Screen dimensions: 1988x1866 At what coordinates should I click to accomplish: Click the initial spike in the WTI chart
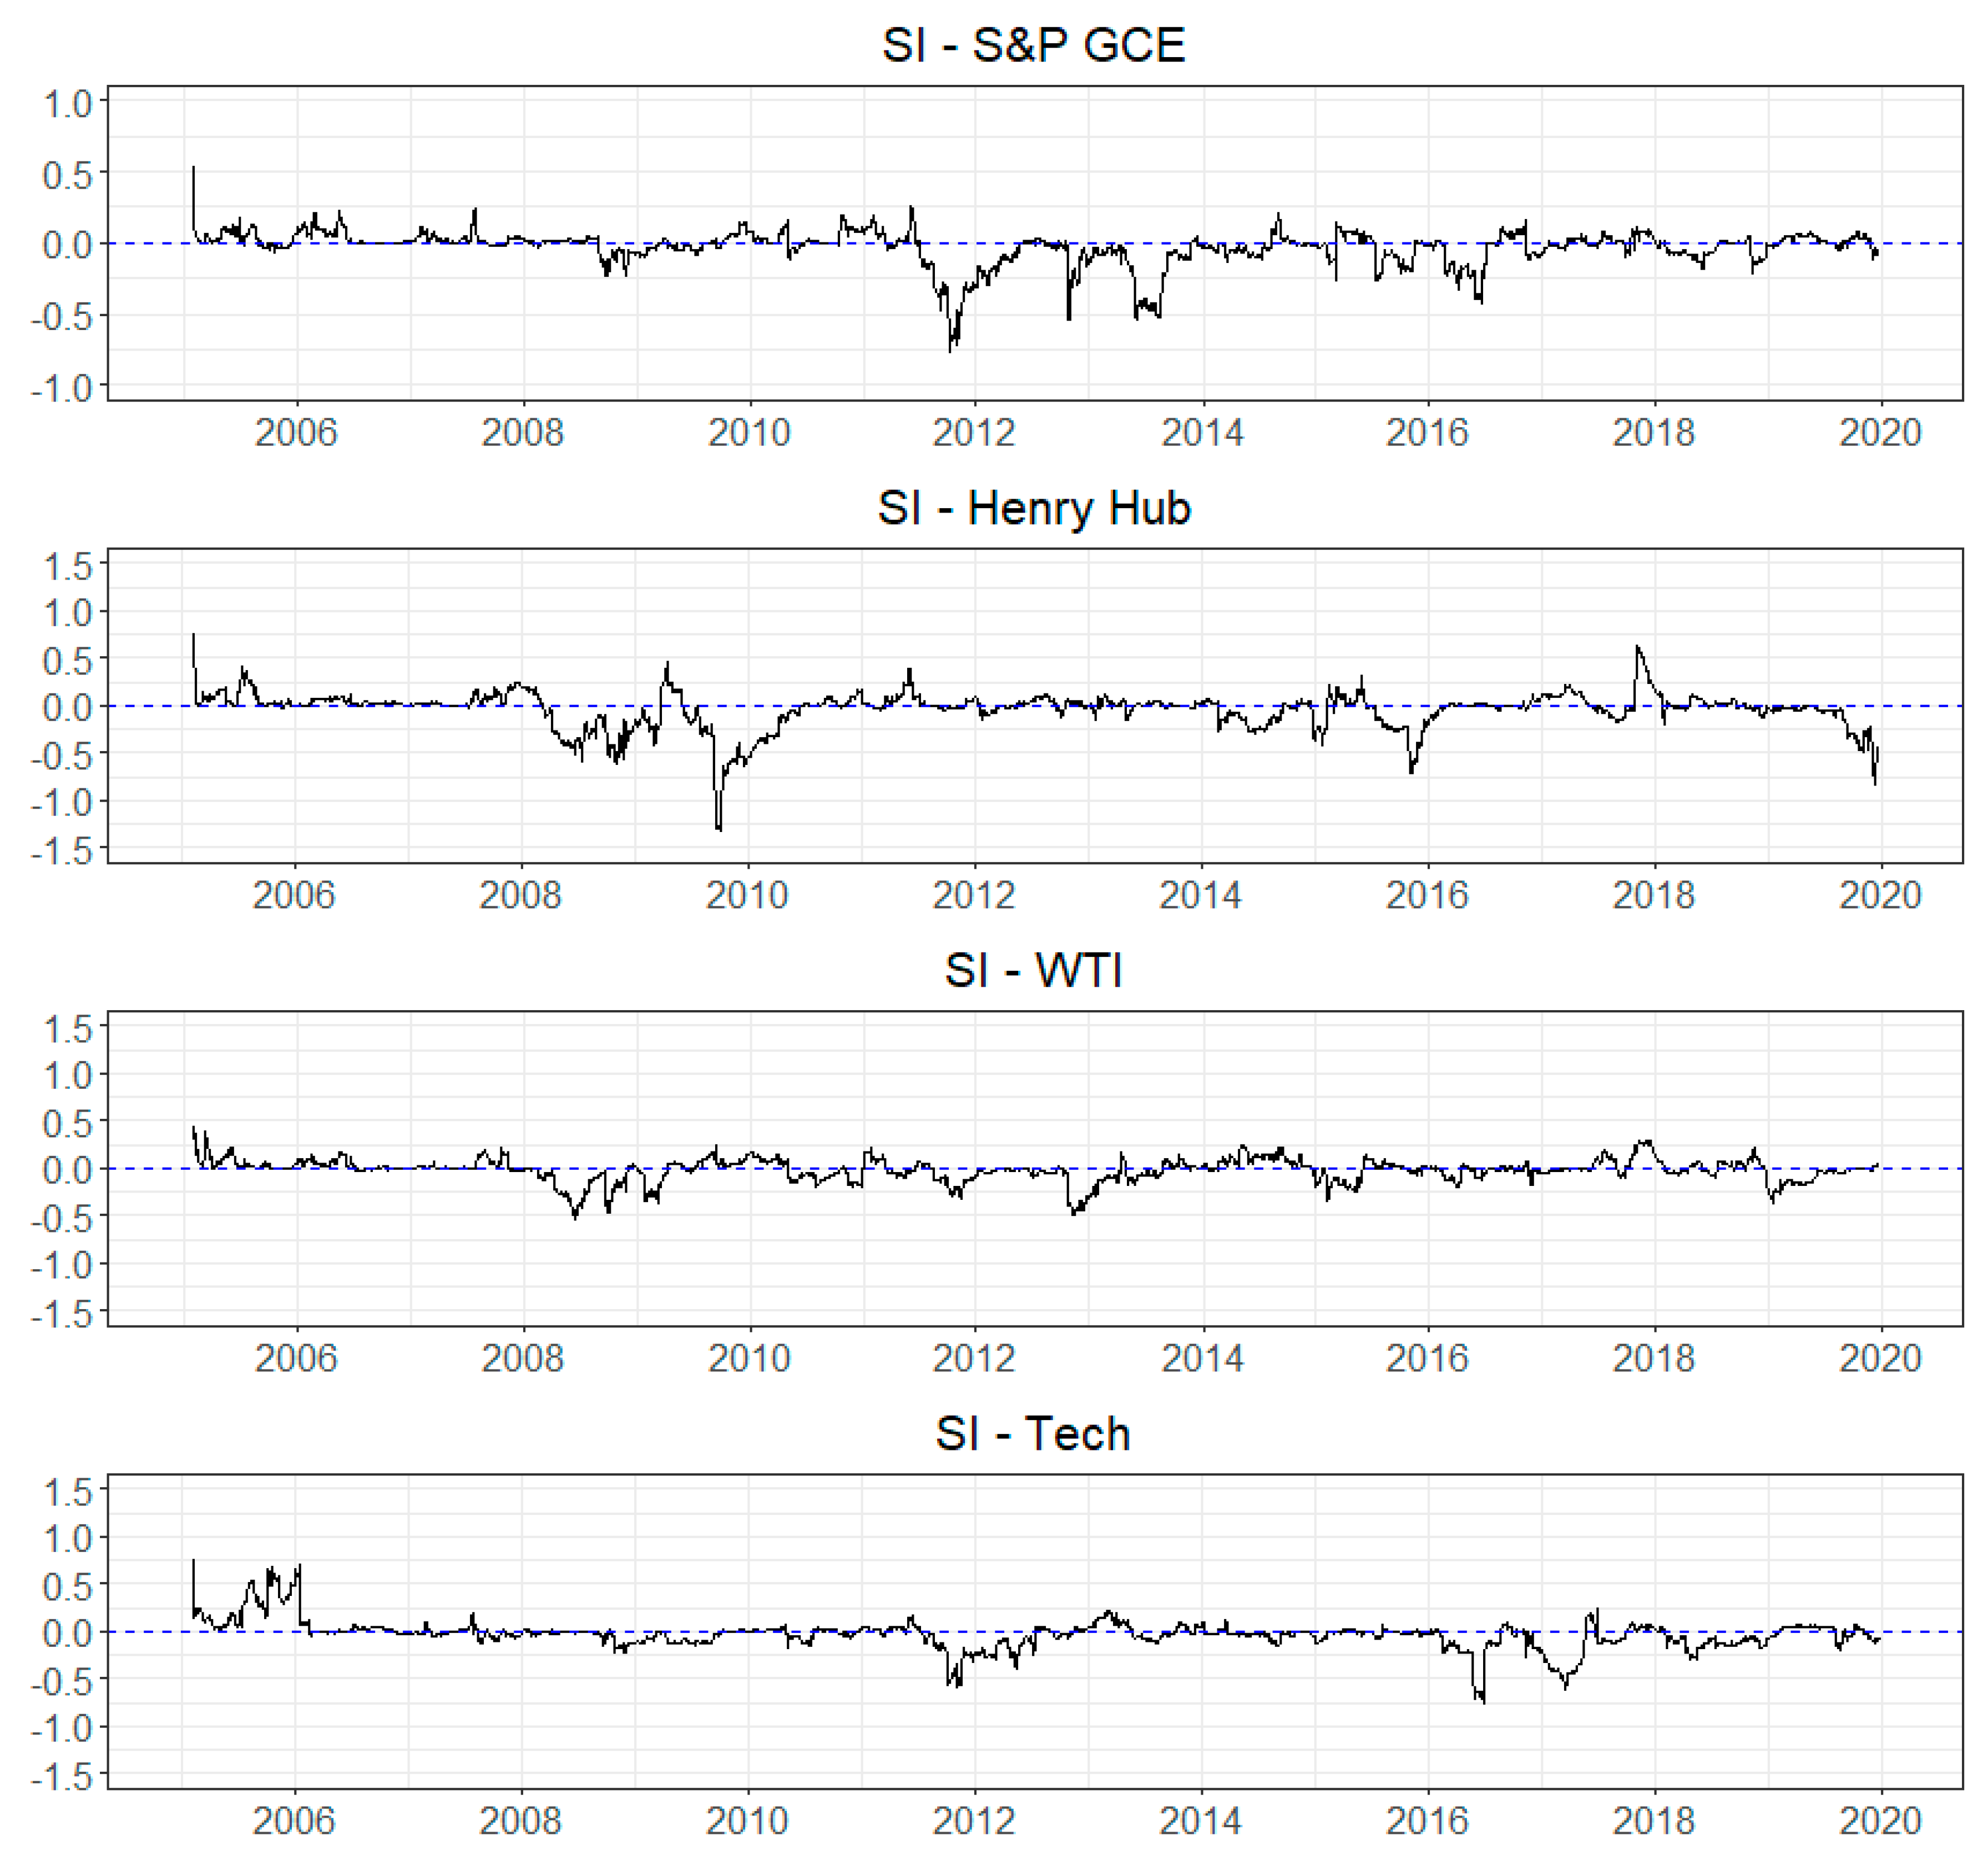(194, 1130)
